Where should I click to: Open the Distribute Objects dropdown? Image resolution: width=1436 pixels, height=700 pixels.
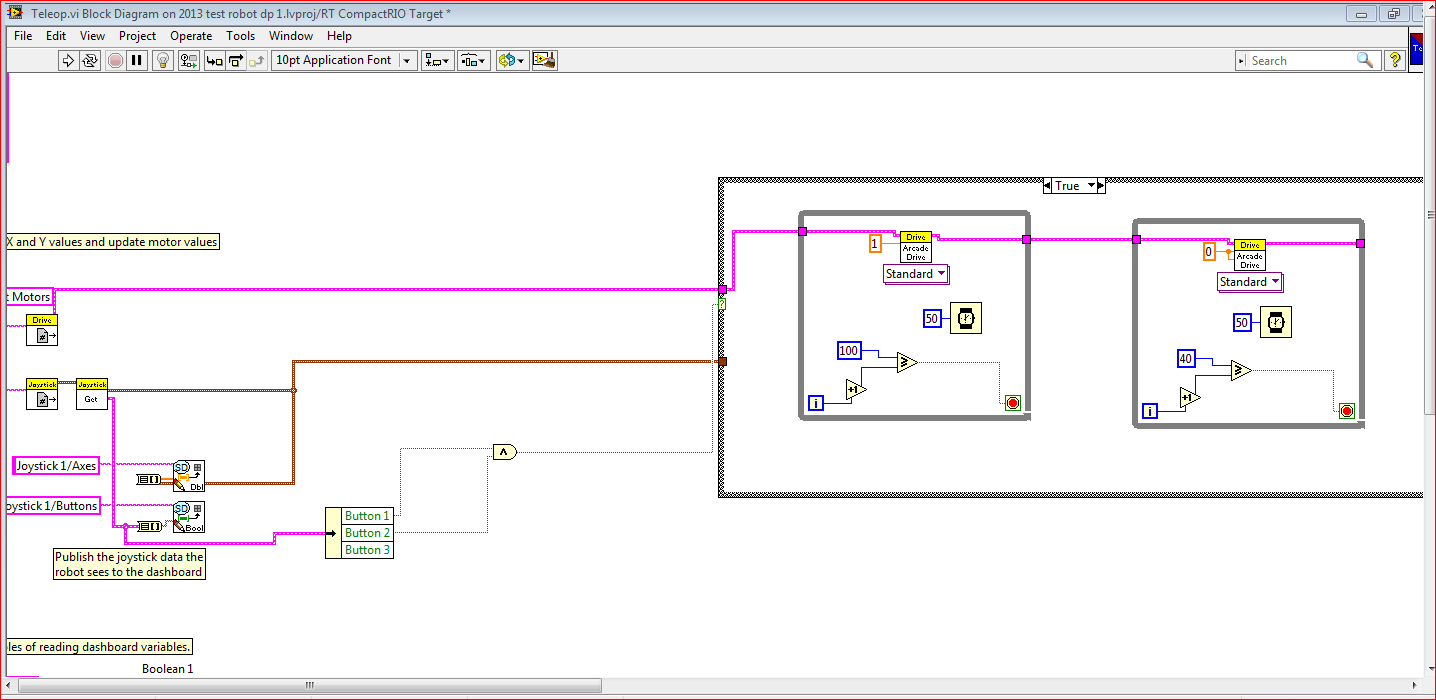coord(474,60)
